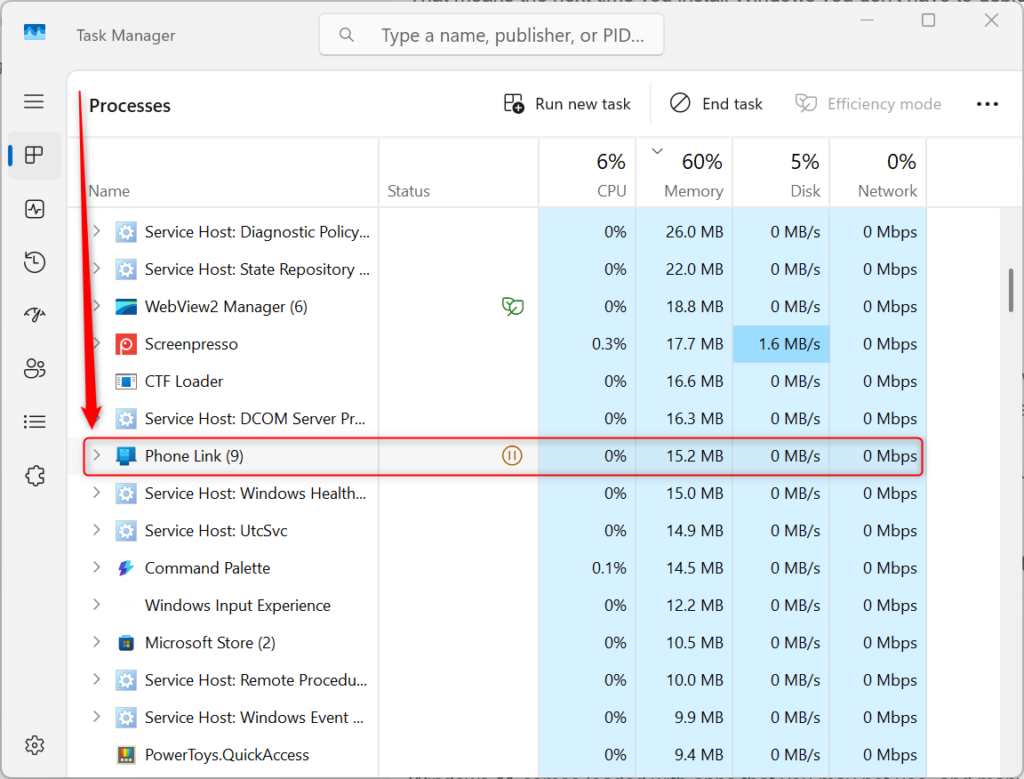This screenshot has width=1024, height=779.
Task: Click the efficiency mode leaf icon on WebView2
Action: 513,306
